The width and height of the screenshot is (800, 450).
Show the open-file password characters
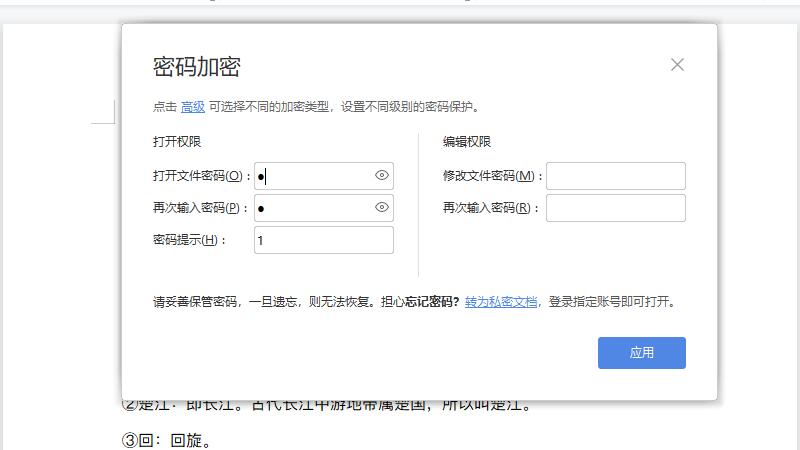[x=381, y=176]
